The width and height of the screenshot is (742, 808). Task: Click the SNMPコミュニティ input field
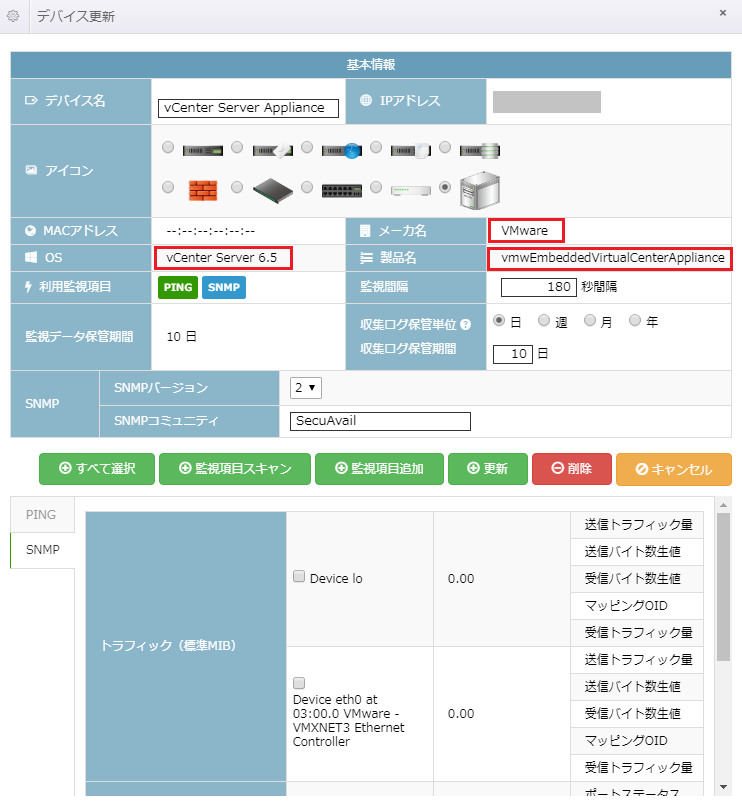[x=380, y=421]
